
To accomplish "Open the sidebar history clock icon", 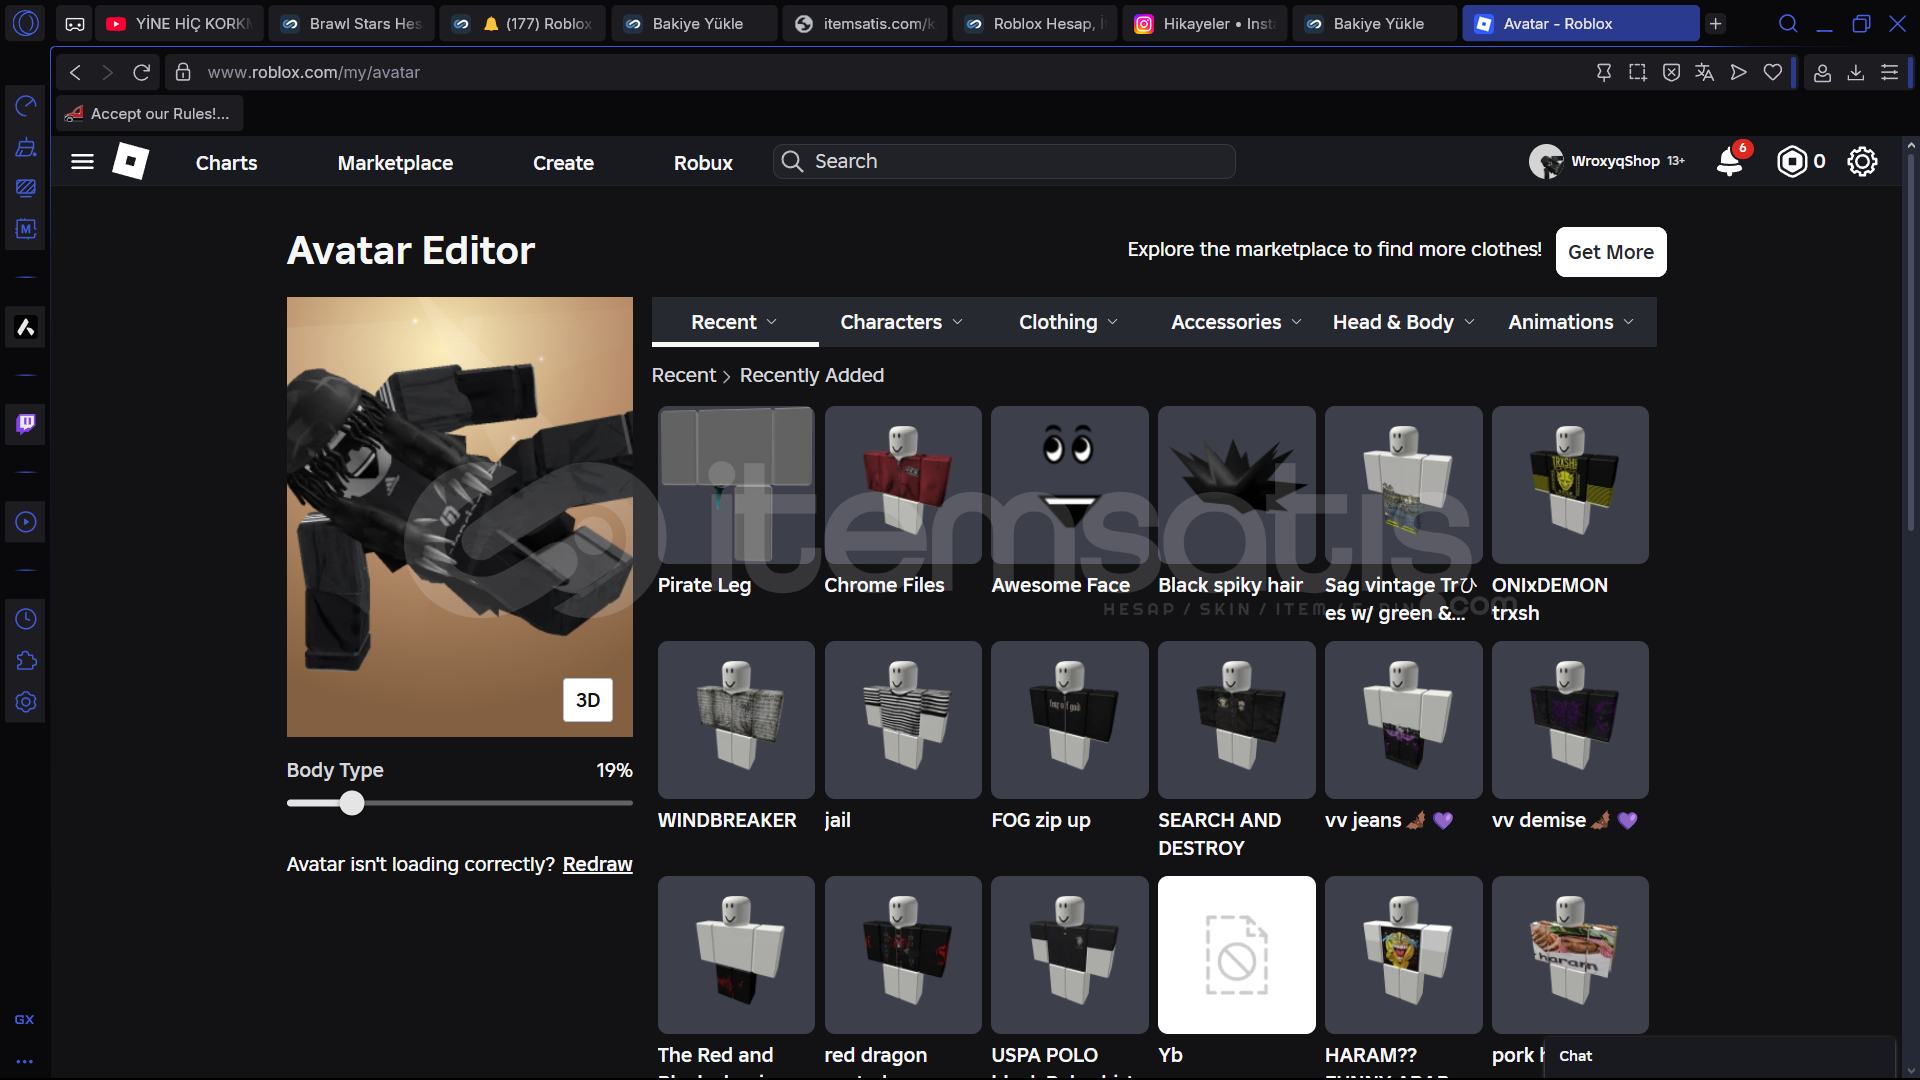I will pos(26,619).
